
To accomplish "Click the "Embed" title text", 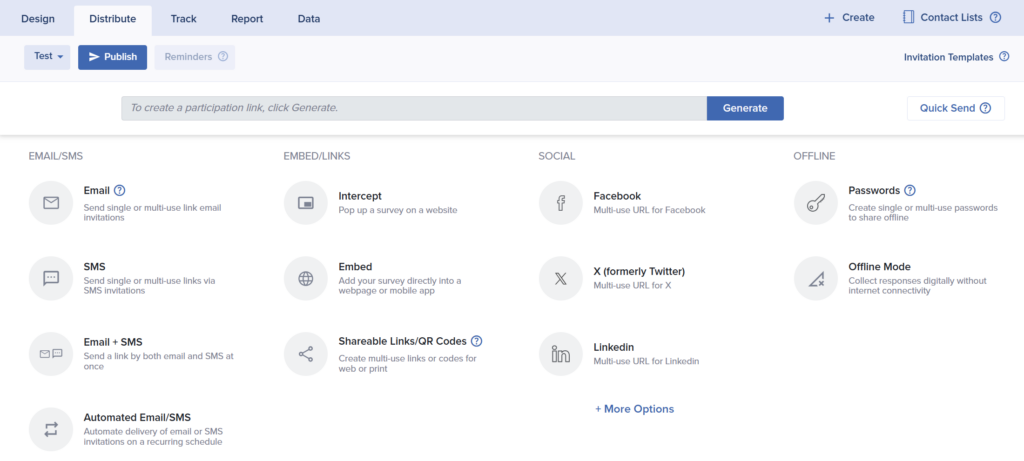I will [x=355, y=266].
